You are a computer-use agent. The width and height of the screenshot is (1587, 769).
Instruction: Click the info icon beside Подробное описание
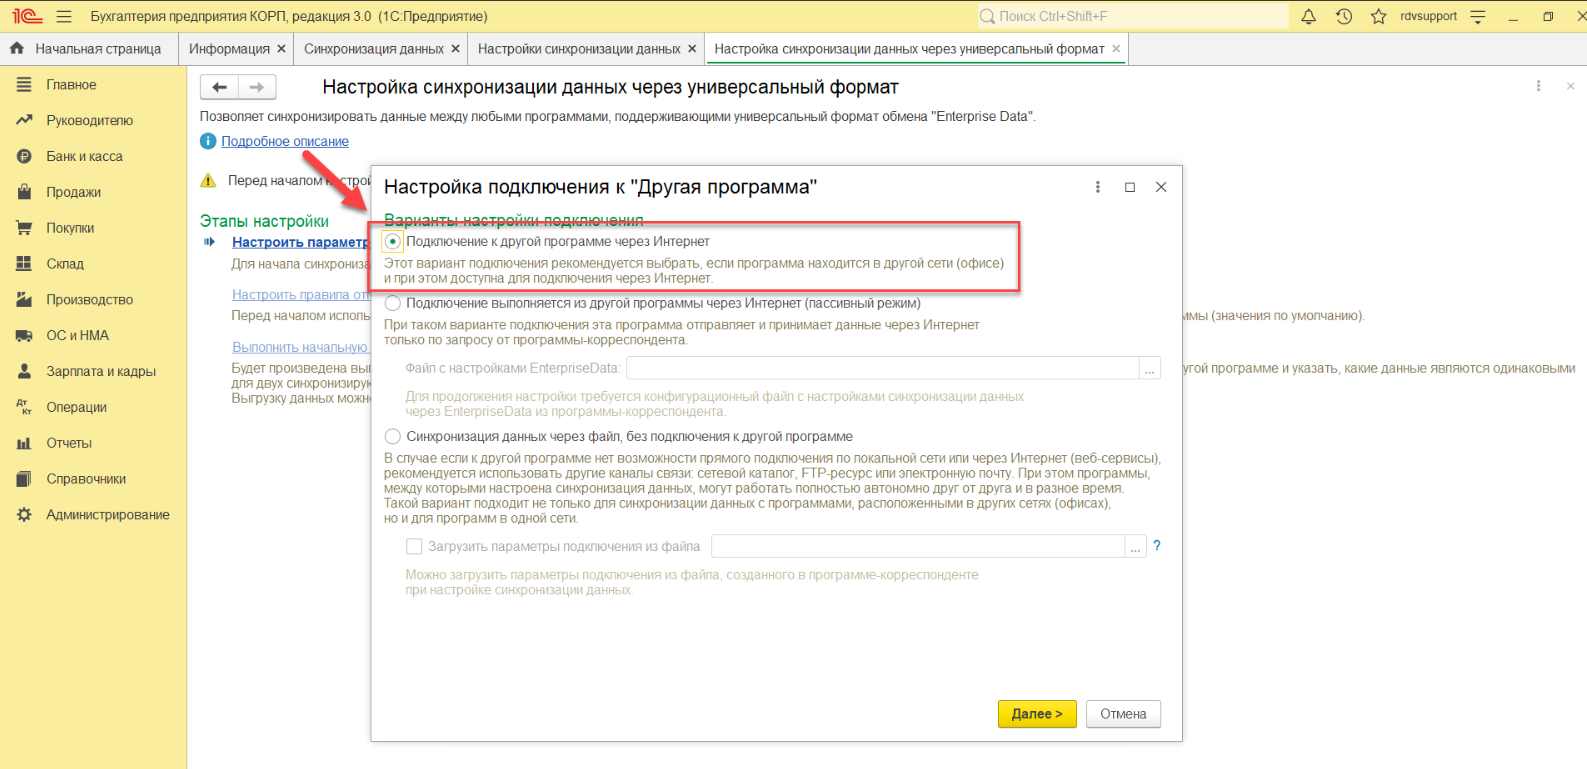208,141
